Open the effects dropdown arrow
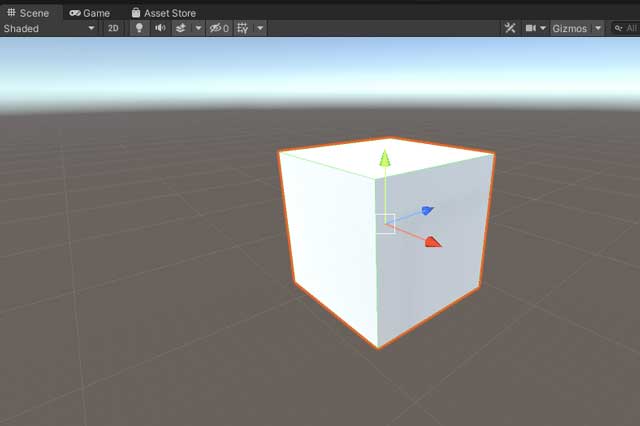Viewport: 640px width, 426px height. pos(198,28)
